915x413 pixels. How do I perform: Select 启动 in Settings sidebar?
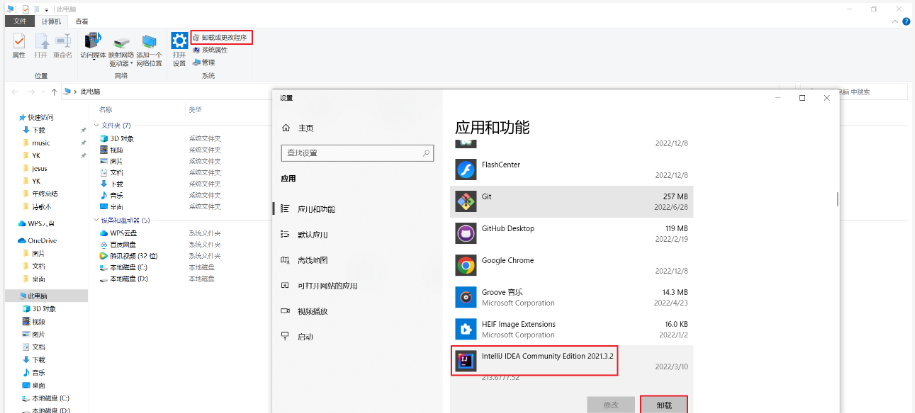point(357,337)
